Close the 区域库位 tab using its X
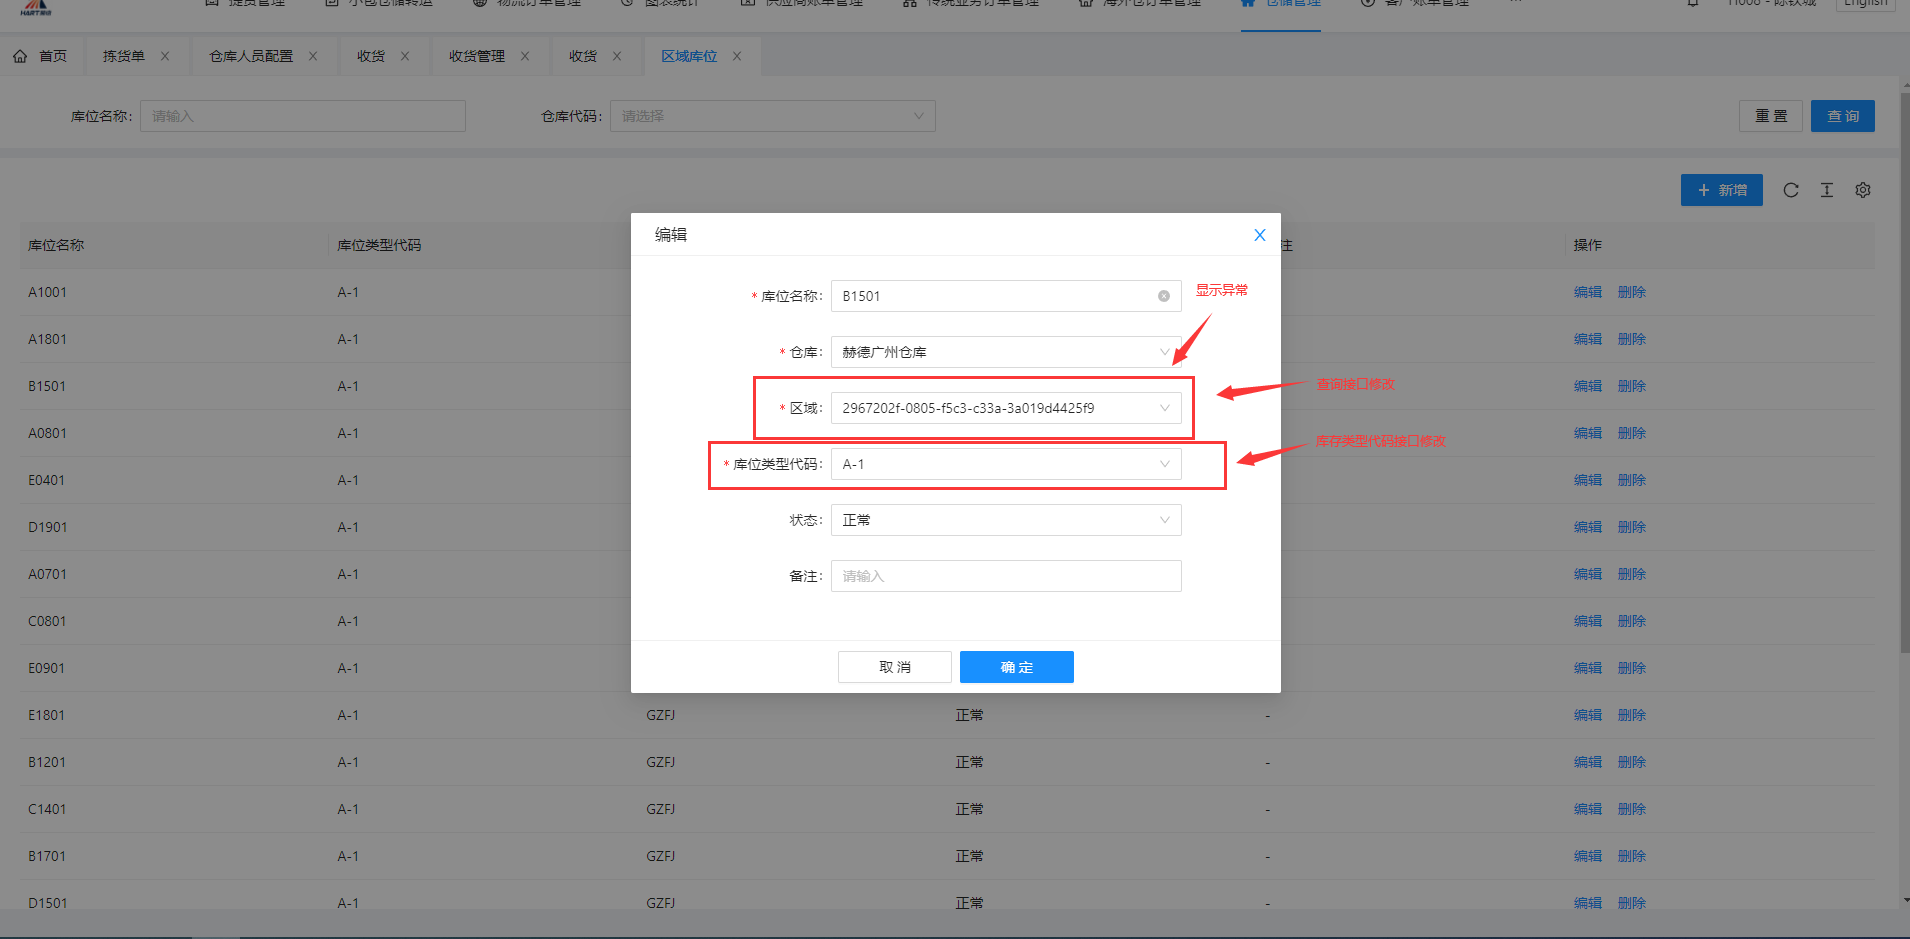Viewport: 1910px width, 939px height. tap(737, 56)
